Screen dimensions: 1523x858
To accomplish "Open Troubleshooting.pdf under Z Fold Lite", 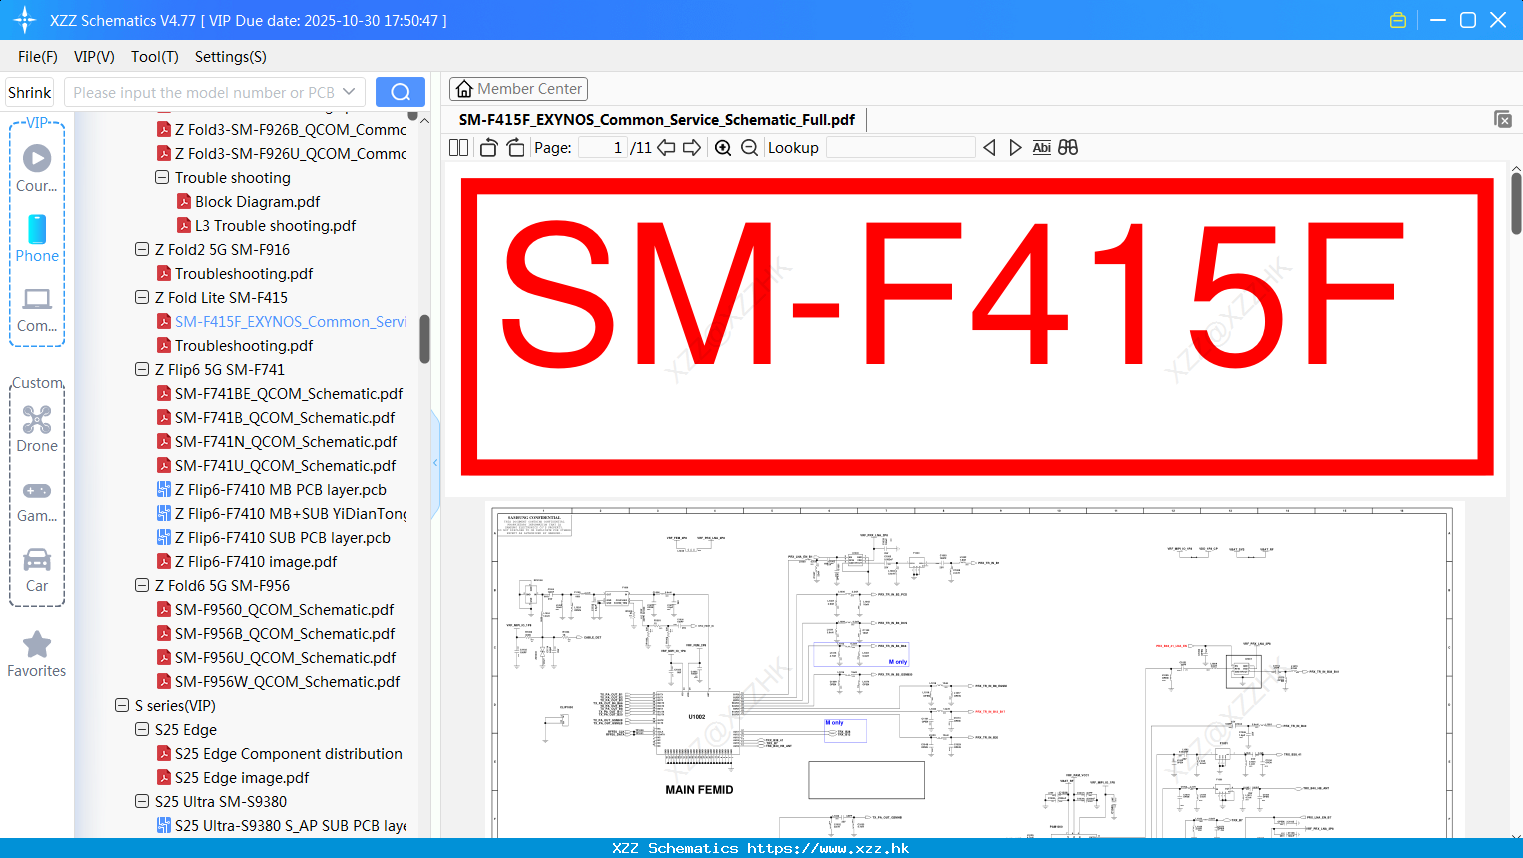I will pos(244,346).
